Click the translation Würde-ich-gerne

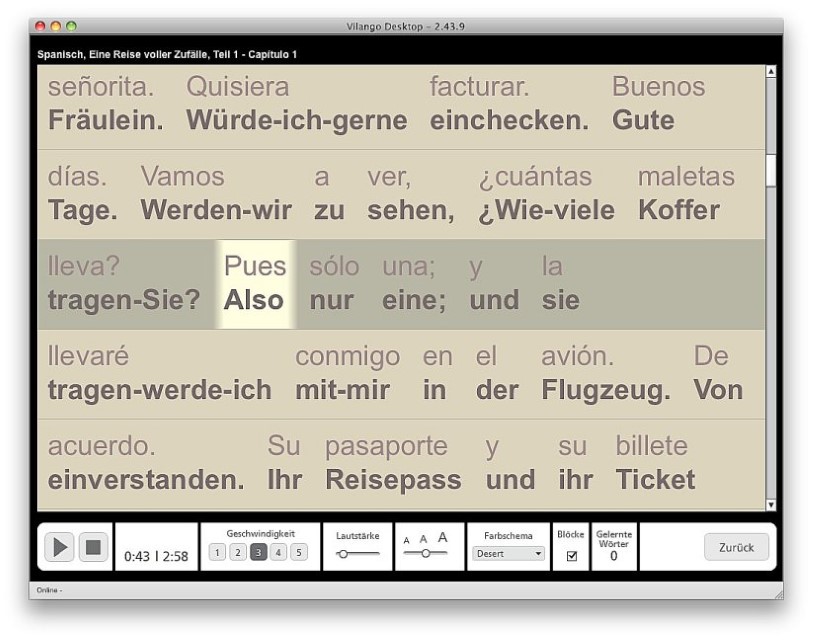pos(297,120)
